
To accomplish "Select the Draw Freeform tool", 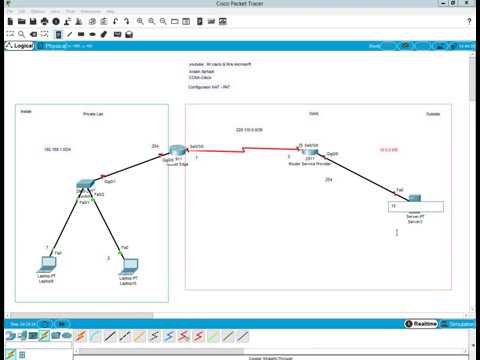I will [x=104, y=34].
